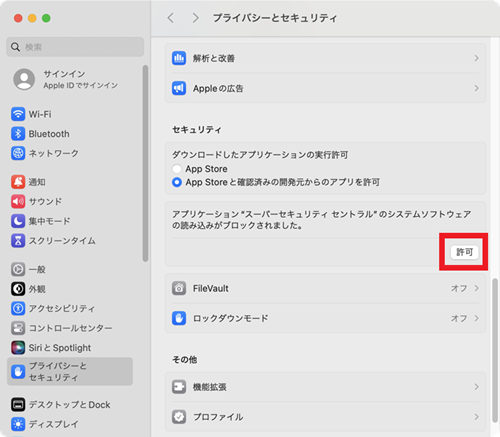Go forward with the right arrow
This screenshot has width=500, height=437.
click(195, 18)
